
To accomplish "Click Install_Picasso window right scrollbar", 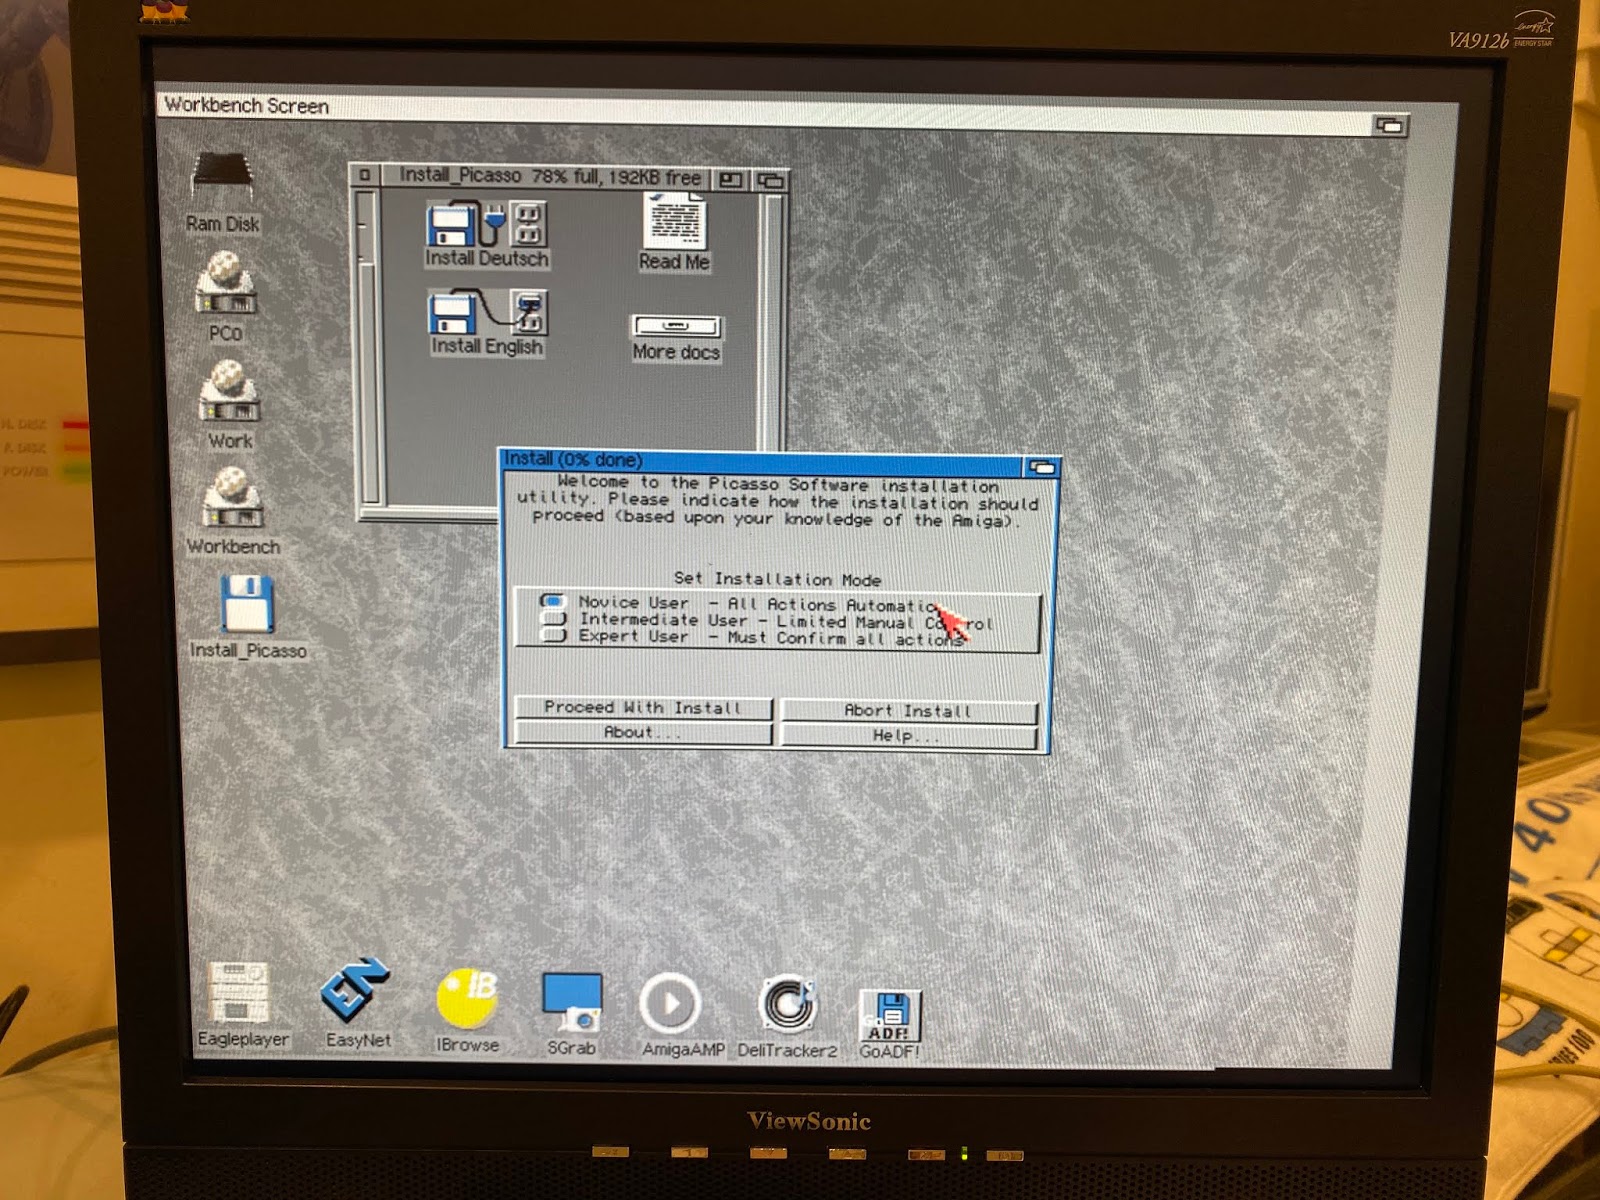I will click(x=772, y=320).
